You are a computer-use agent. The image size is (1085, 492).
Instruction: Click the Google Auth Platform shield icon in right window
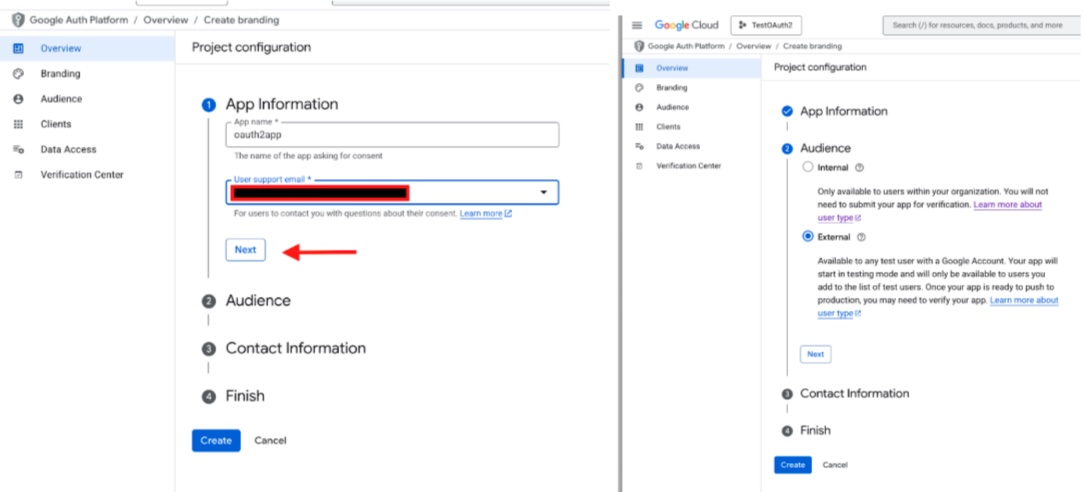pos(639,46)
